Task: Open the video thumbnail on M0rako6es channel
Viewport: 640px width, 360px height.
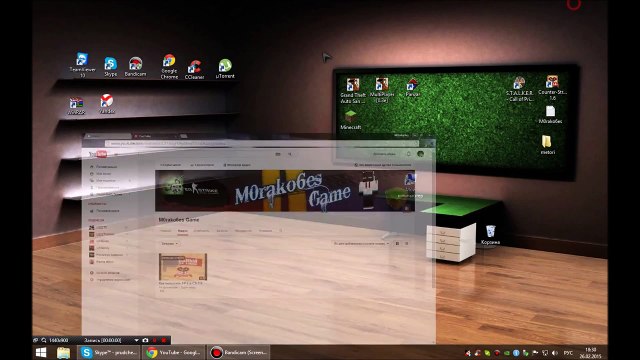Action: (182, 267)
